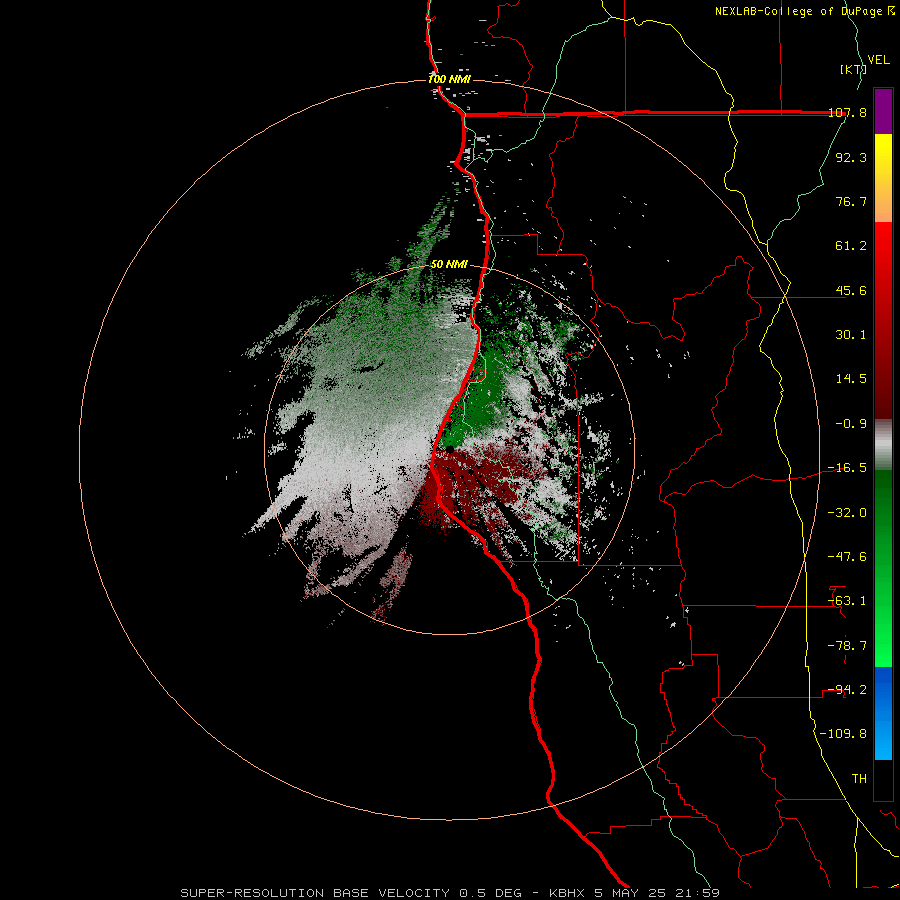This screenshot has width=900, height=900.
Task: Click the 61.2 velocity scale value
Action: 851,246
